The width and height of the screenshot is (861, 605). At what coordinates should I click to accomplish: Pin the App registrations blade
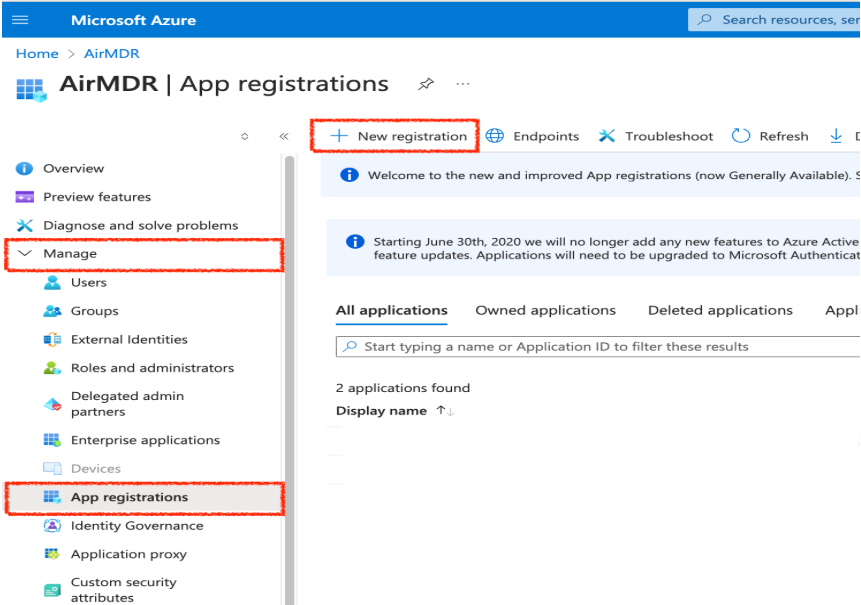click(x=426, y=84)
